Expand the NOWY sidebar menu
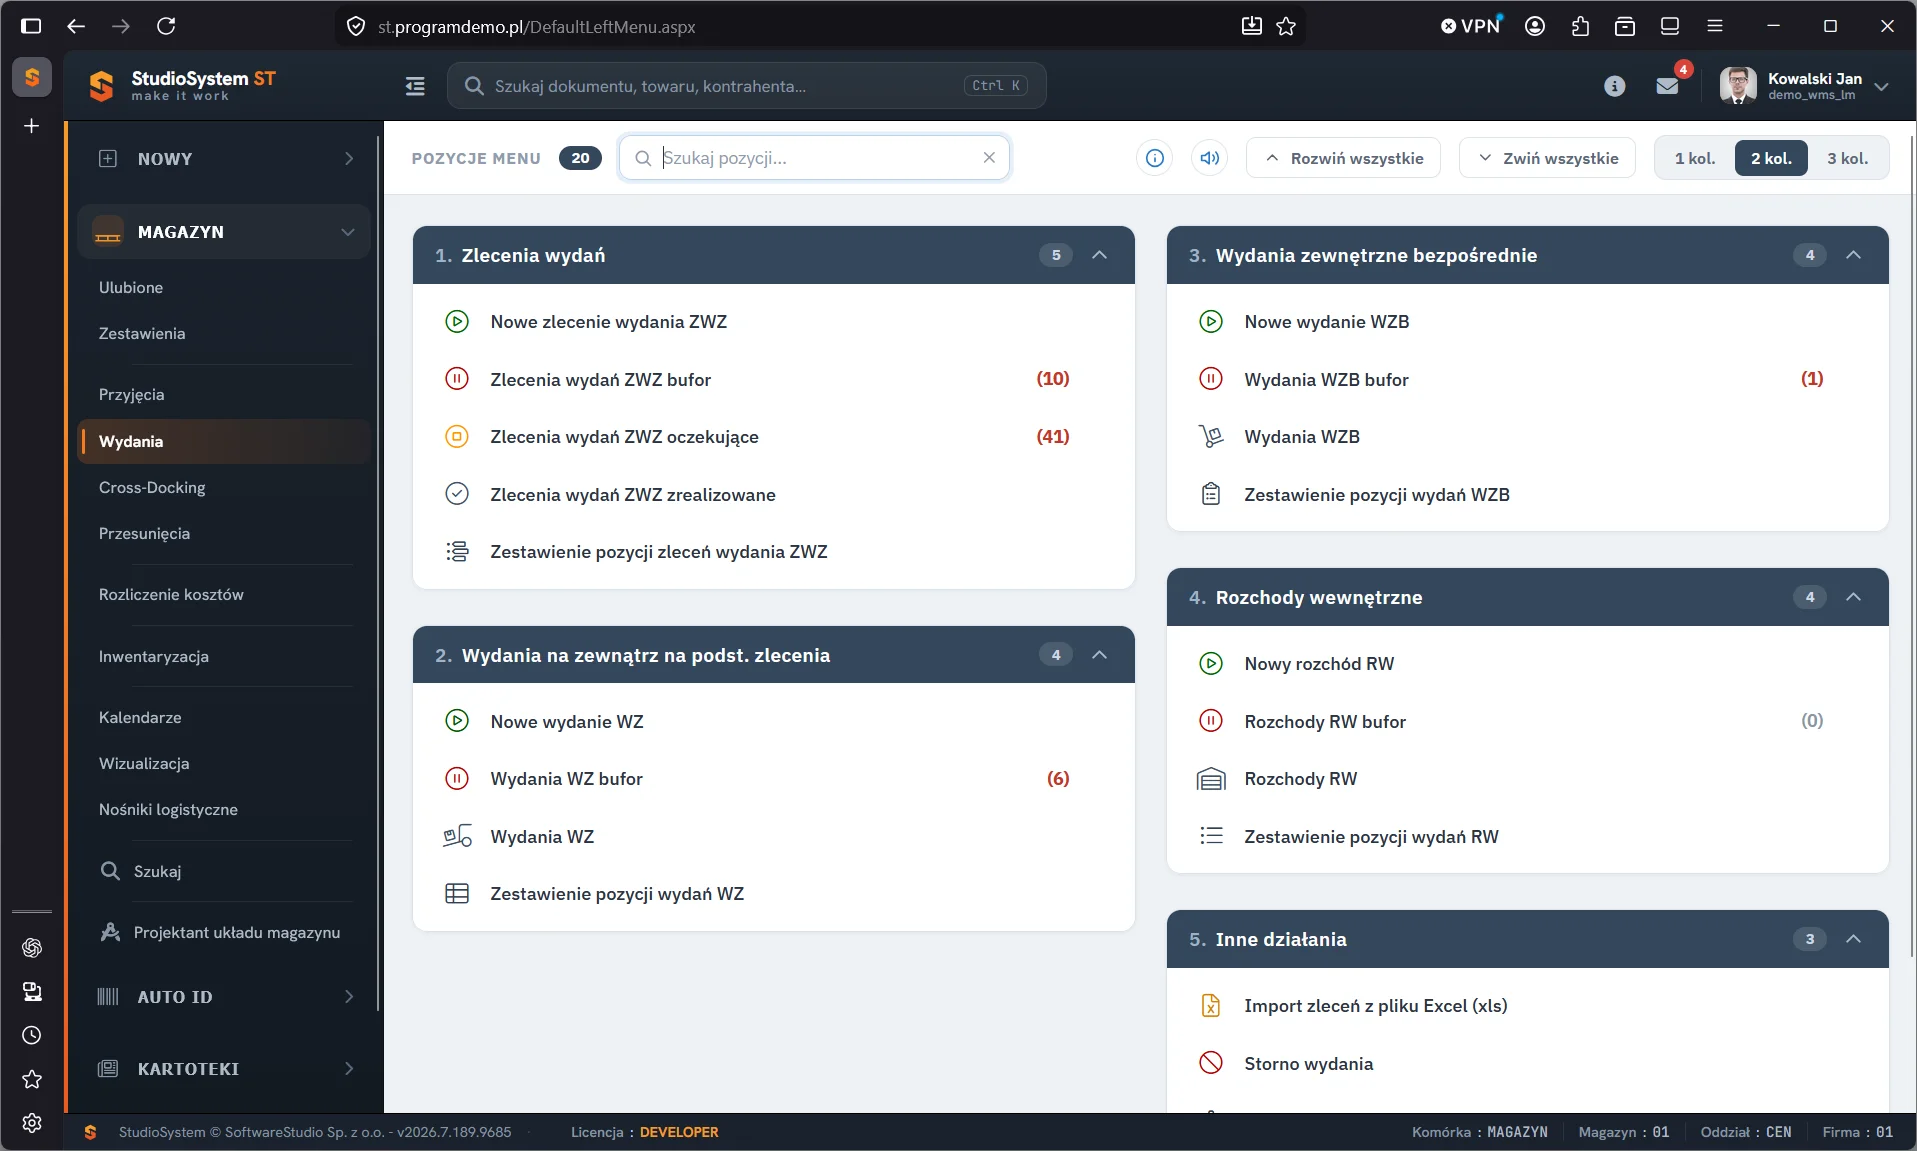This screenshot has width=1917, height=1151. click(x=224, y=158)
